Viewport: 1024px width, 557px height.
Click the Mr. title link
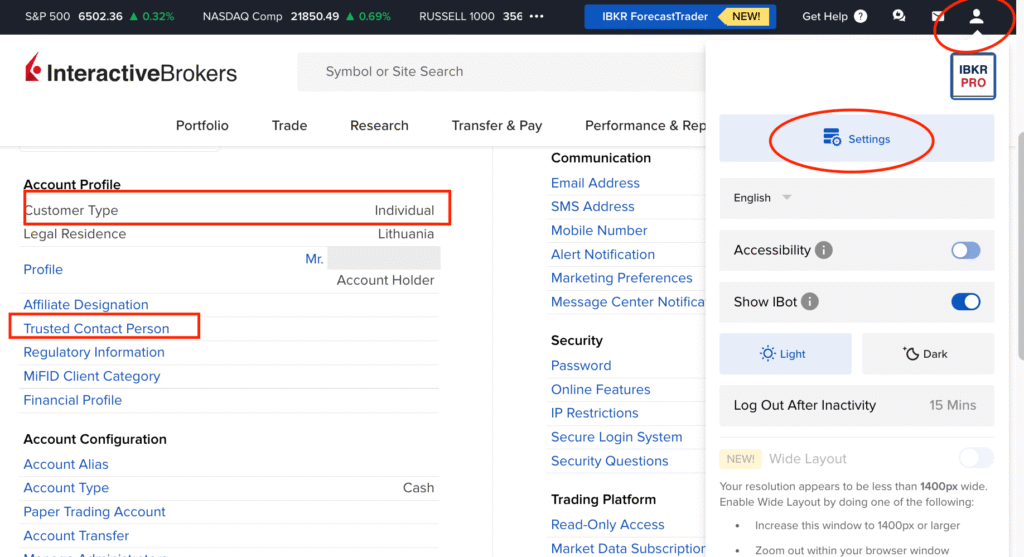(314, 259)
